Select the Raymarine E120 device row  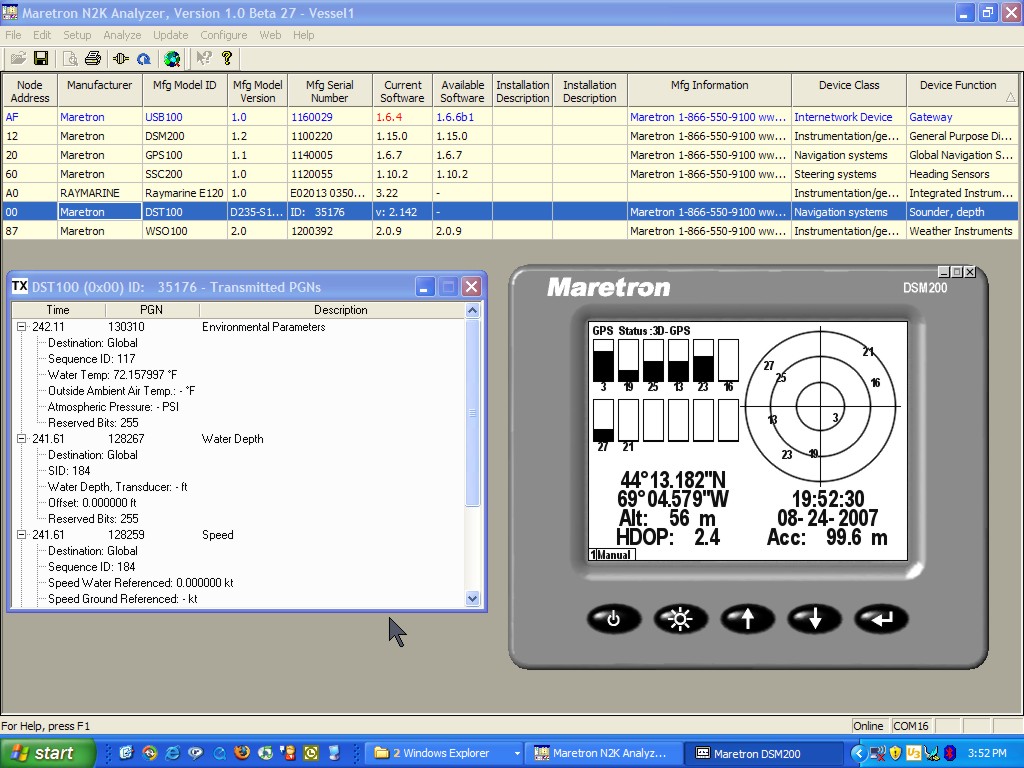510,193
